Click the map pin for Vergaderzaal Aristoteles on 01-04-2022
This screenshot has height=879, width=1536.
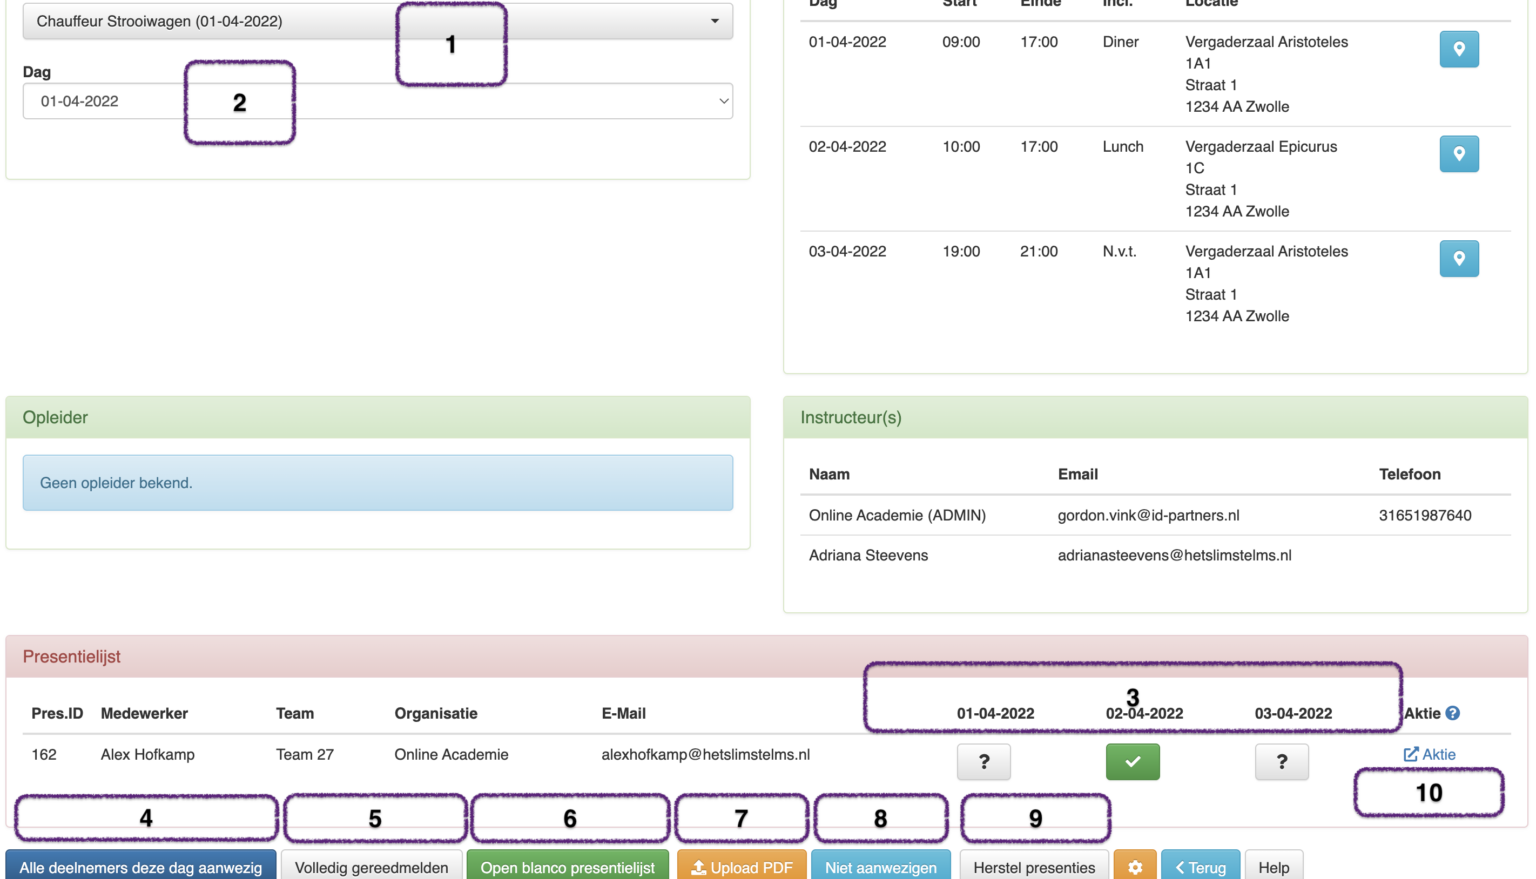[1459, 48]
